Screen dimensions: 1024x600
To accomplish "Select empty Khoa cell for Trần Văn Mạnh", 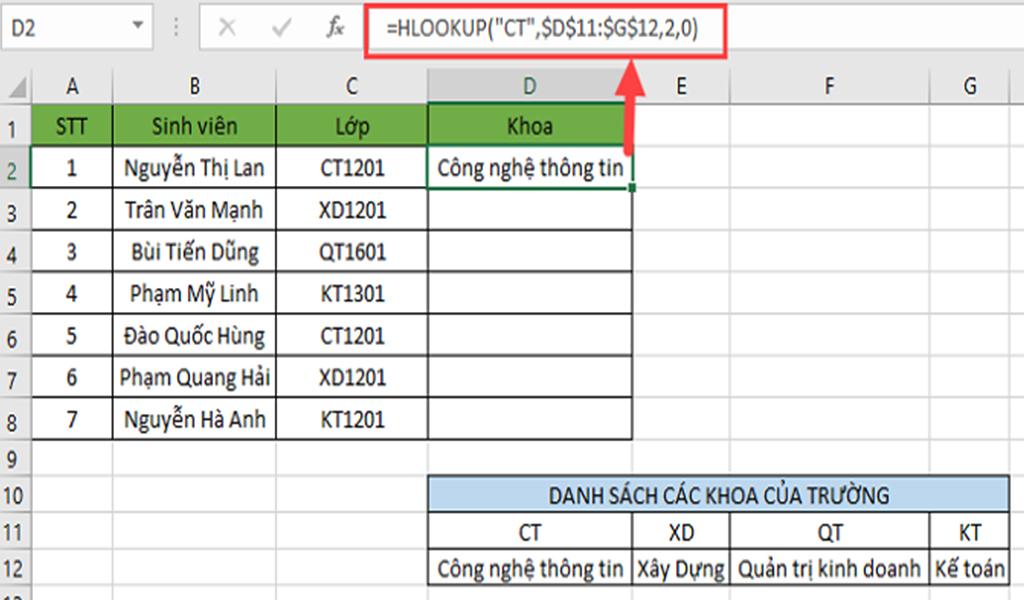I will 530,210.
